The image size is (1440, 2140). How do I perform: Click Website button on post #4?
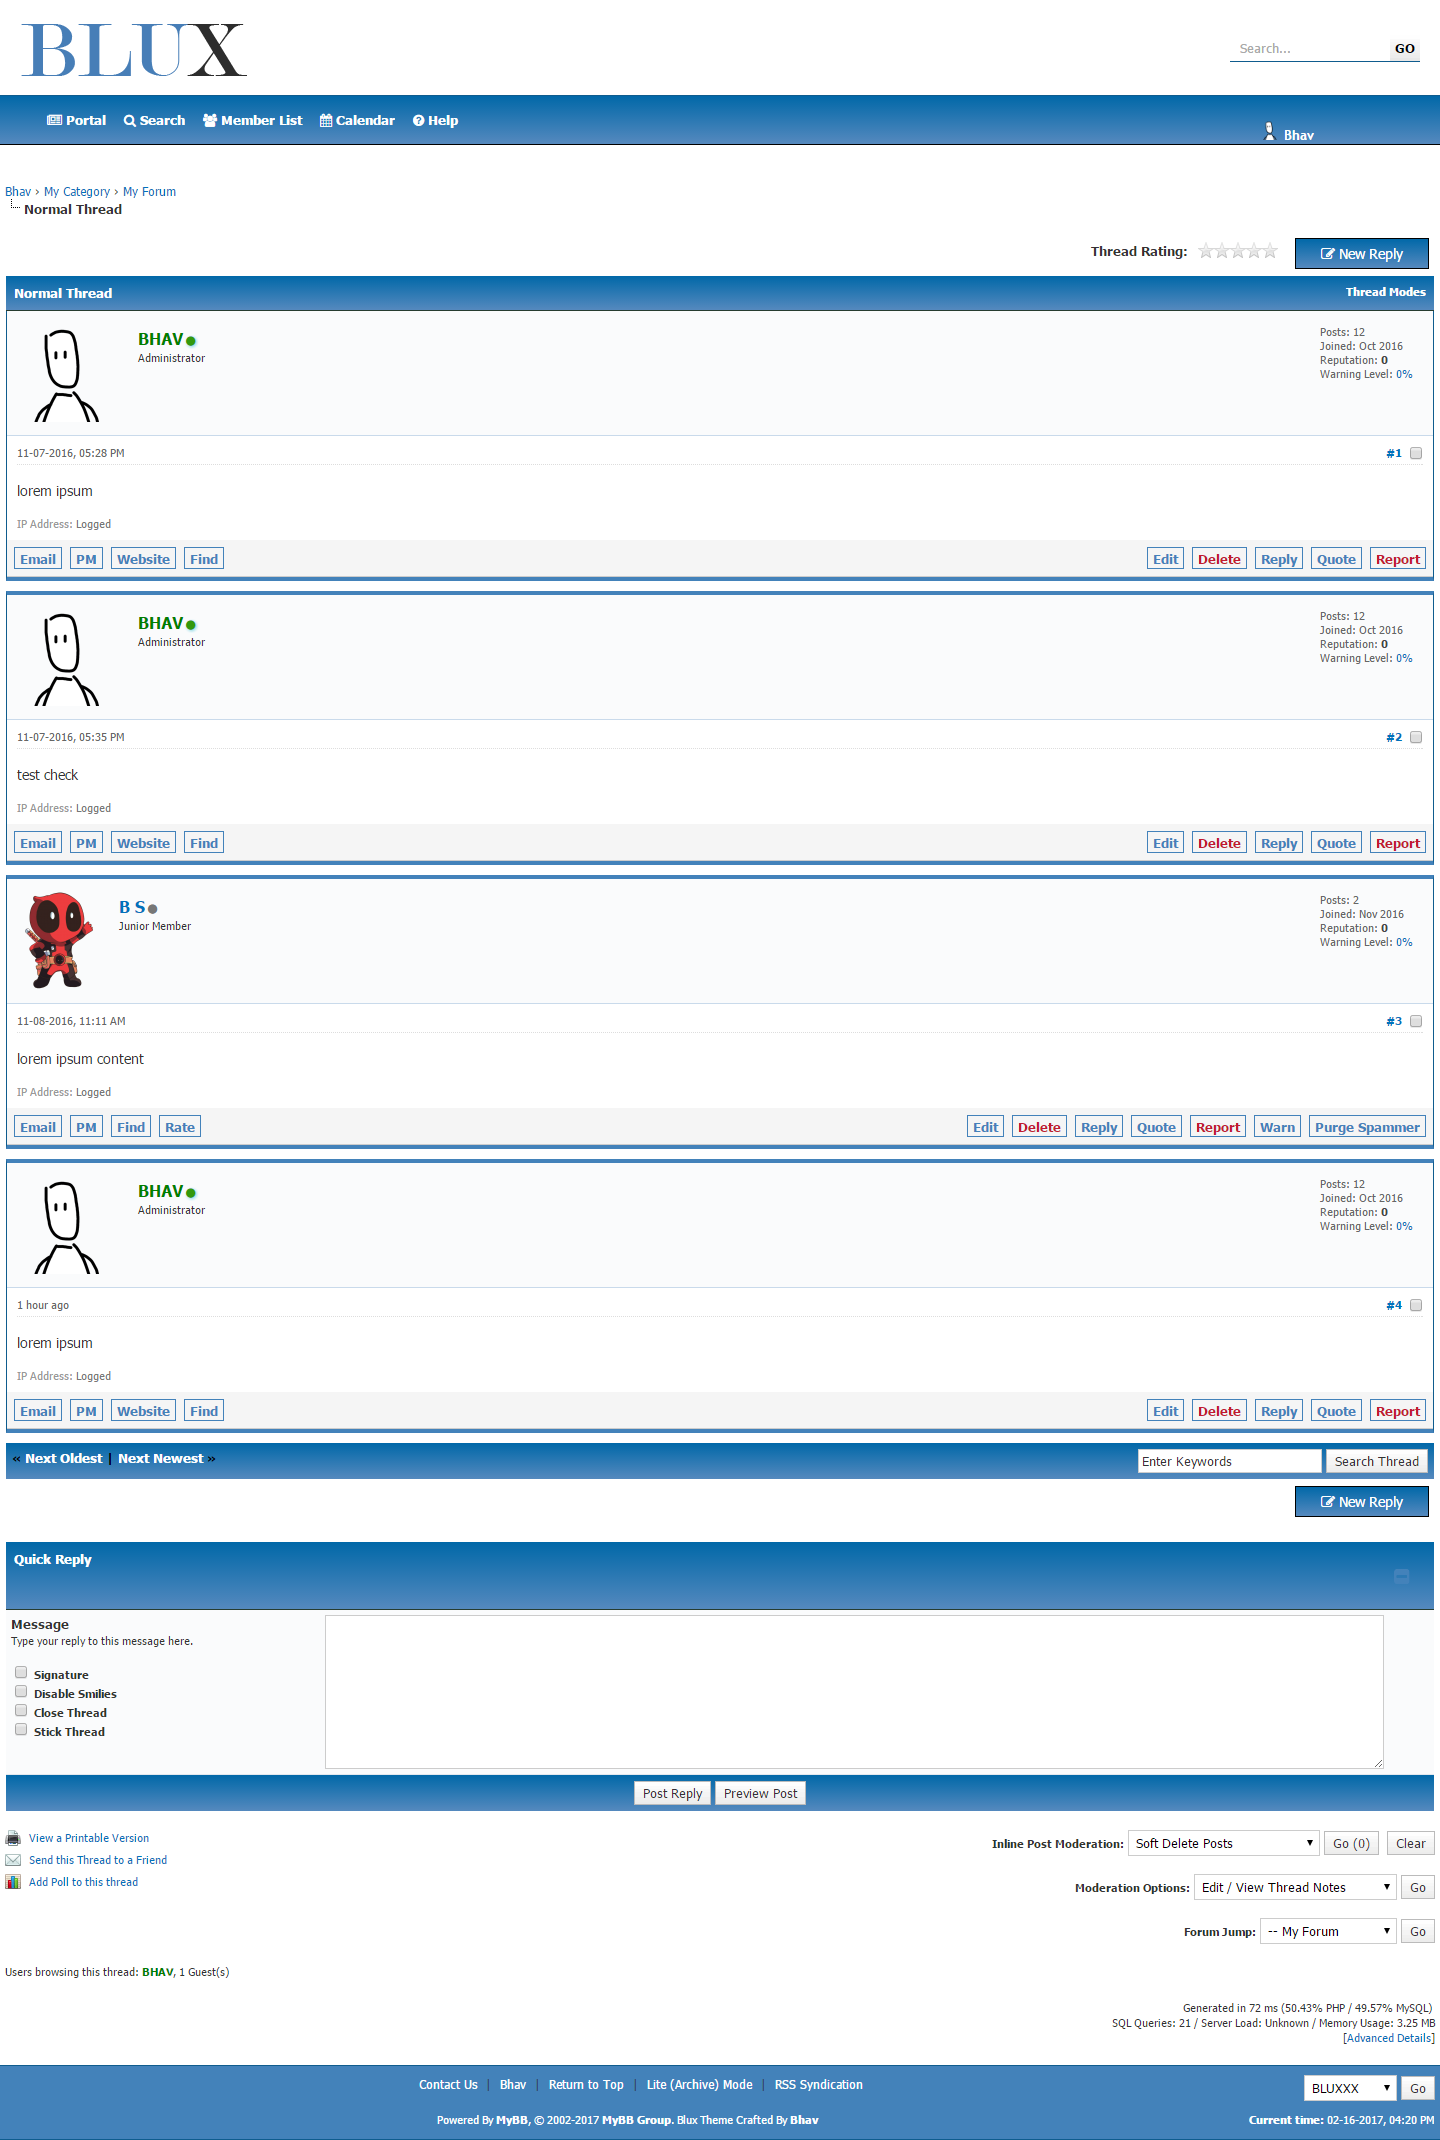coord(143,1411)
